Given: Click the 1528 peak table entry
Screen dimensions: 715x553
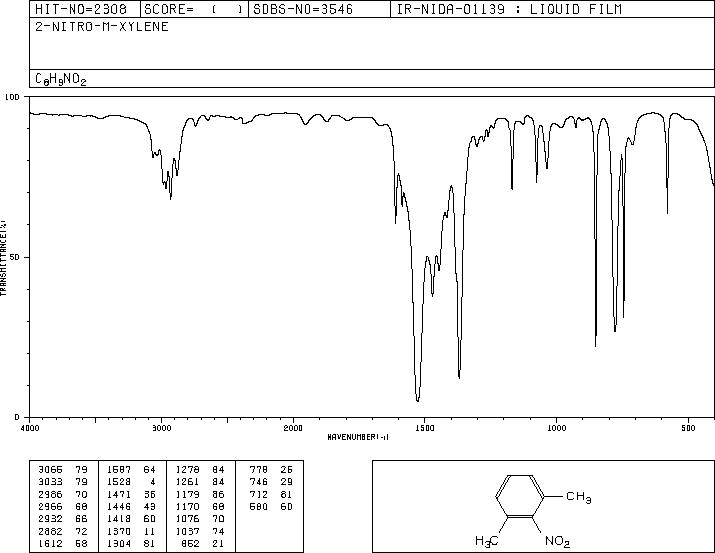Looking at the screenshot, I should [x=119, y=482].
